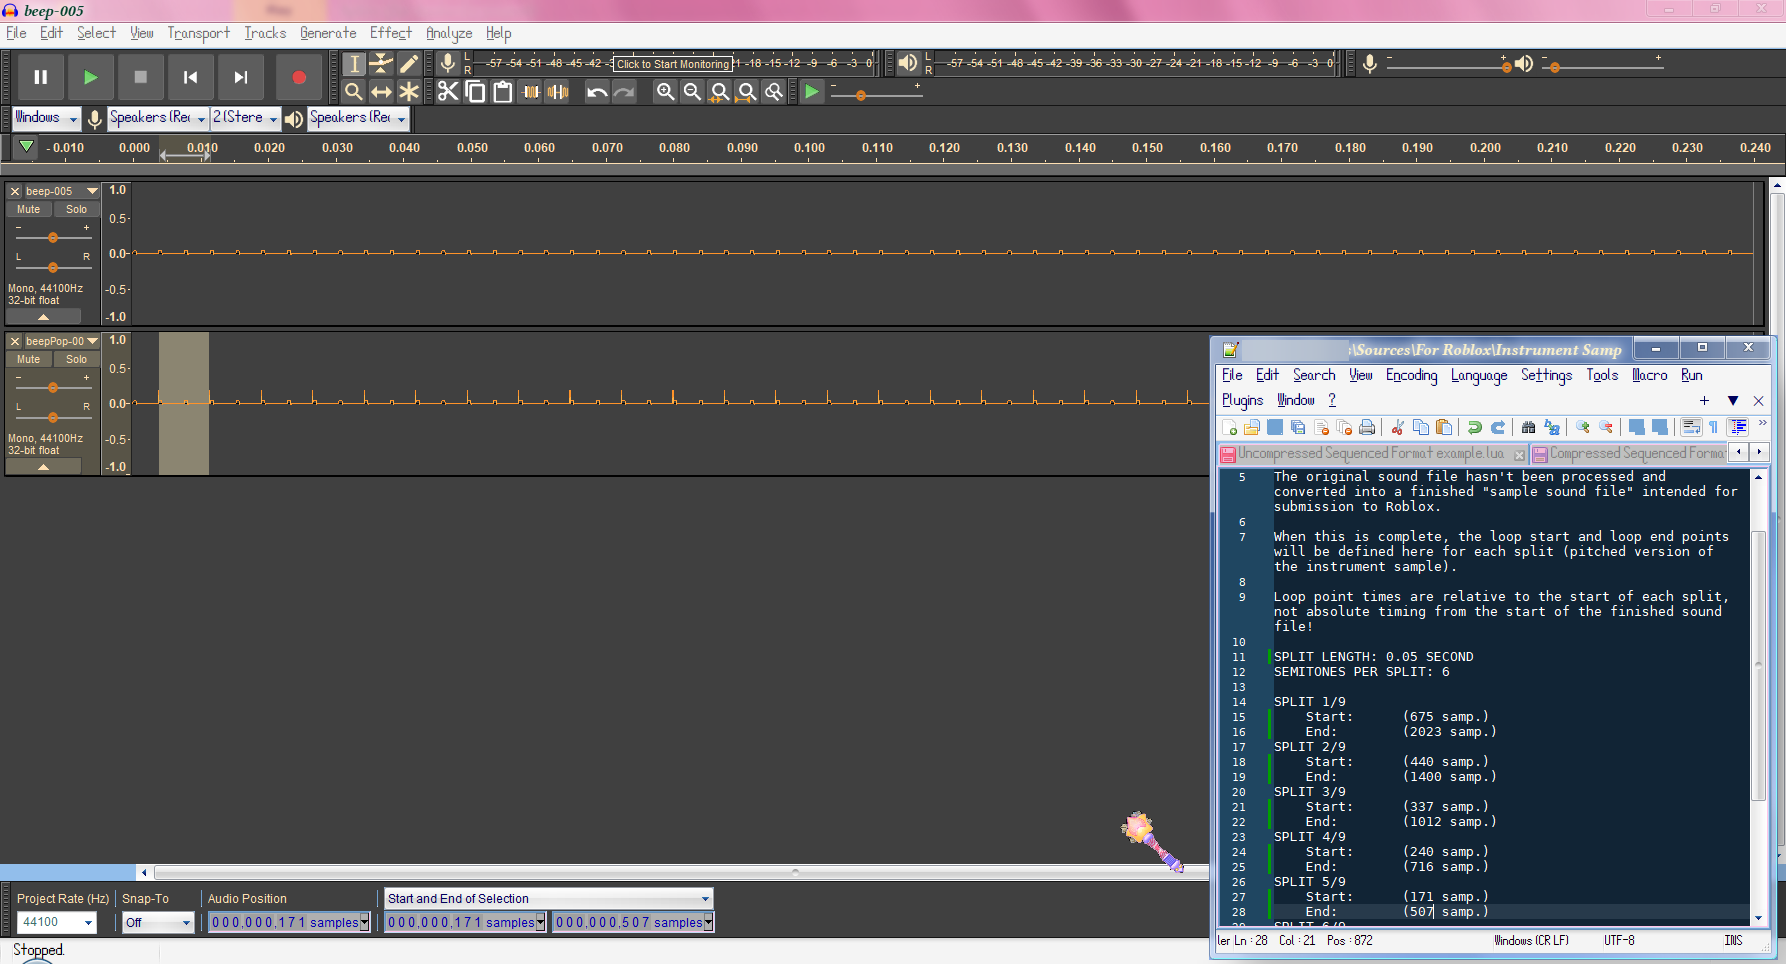
Task: Open the Effect menu
Action: (390, 33)
